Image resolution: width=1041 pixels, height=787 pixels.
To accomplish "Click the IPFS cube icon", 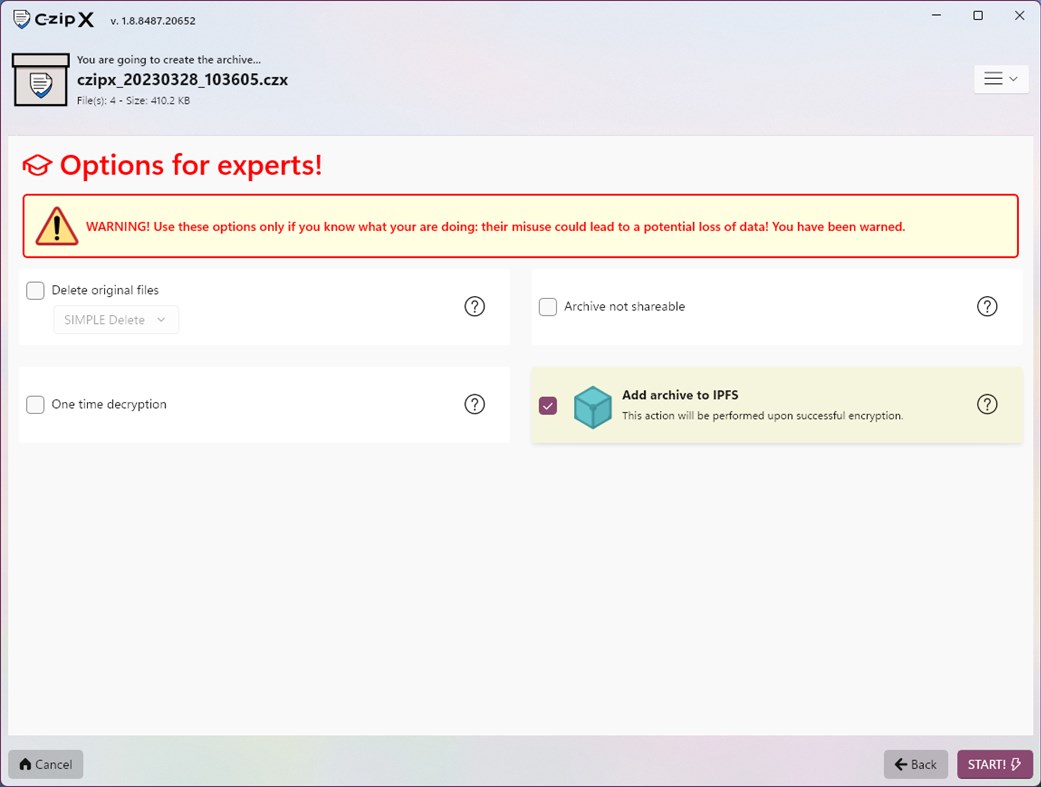I will tap(592, 404).
